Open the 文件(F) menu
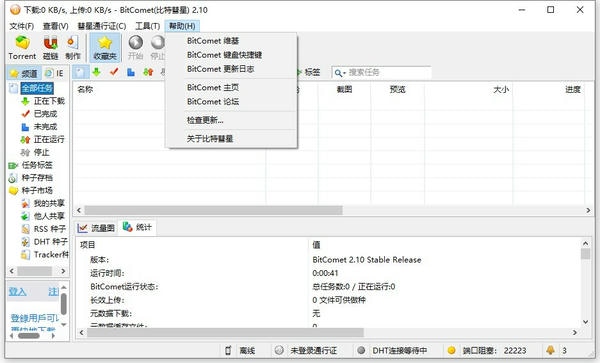Screen dimensions: 600x363 pyautogui.click(x=21, y=26)
